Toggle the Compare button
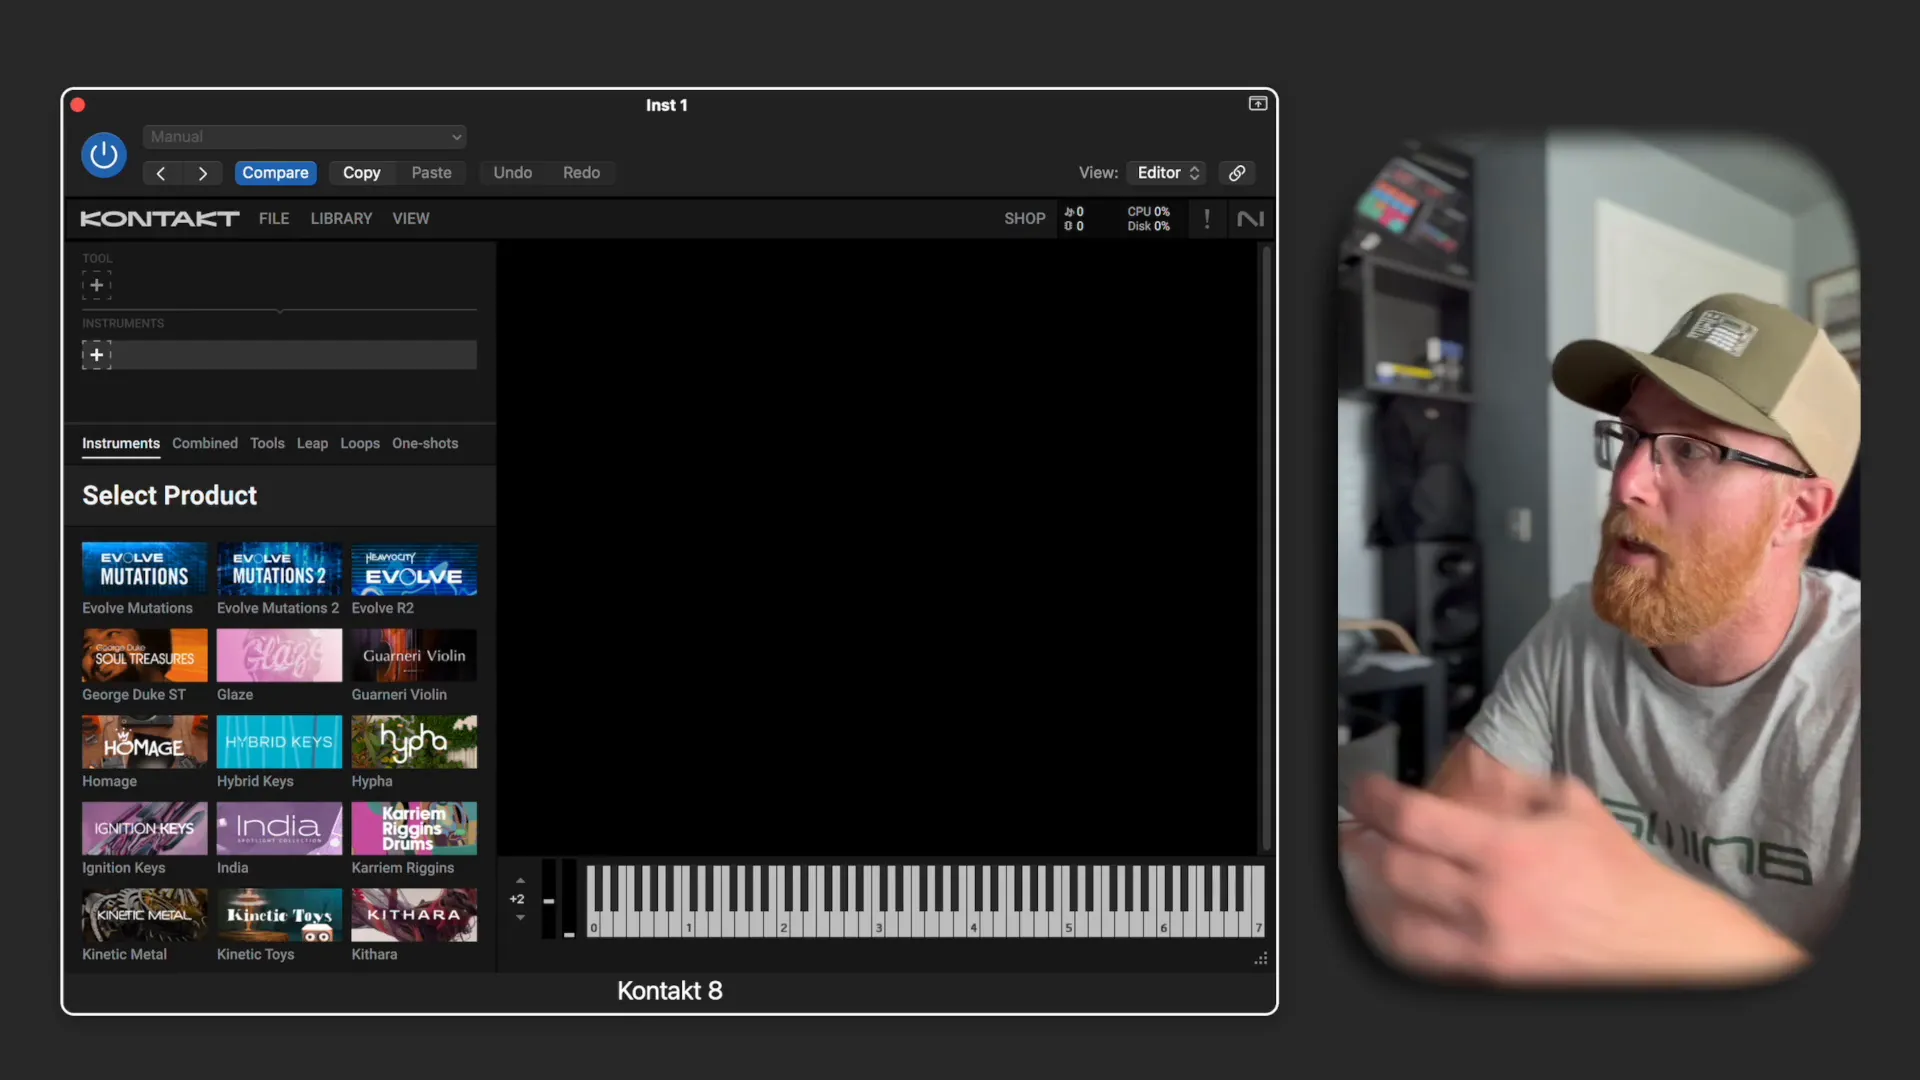The width and height of the screenshot is (1920, 1080). click(275, 173)
